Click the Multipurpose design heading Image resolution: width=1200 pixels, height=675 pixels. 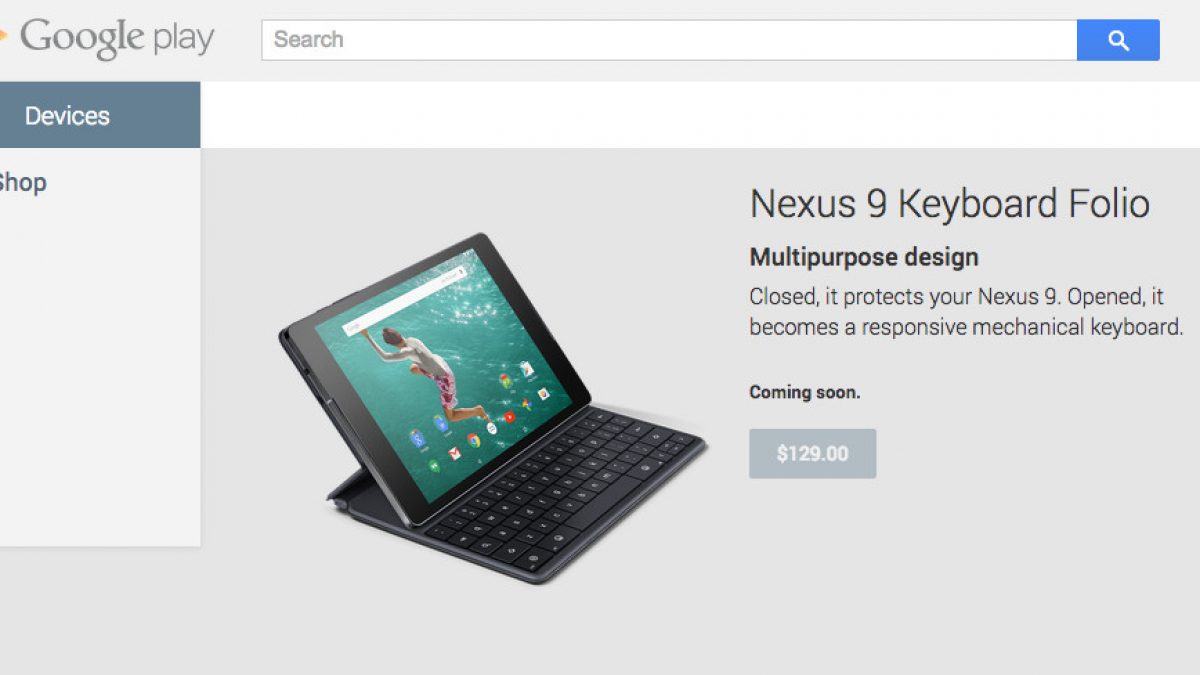pyautogui.click(x=864, y=257)
